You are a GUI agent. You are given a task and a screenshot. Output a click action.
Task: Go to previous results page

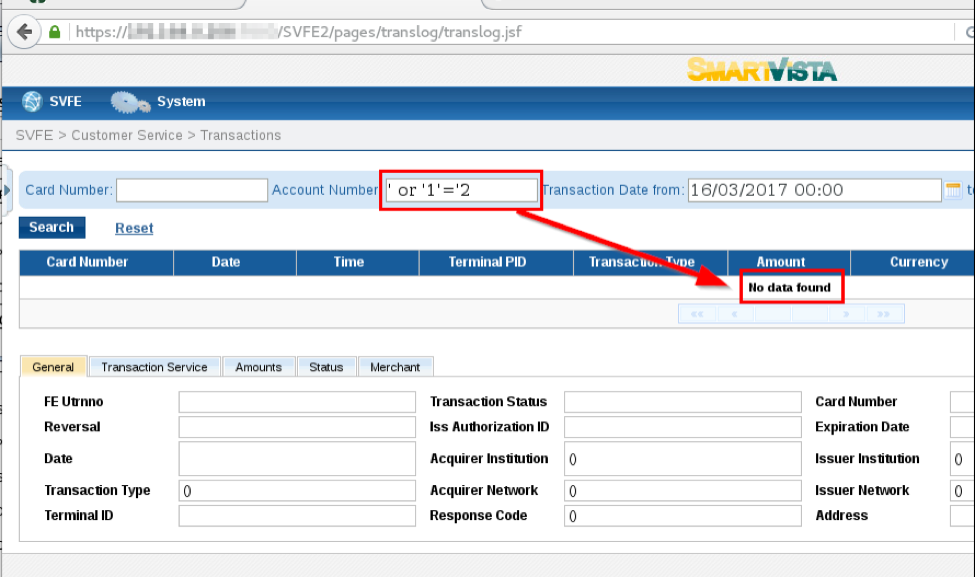(735, 314)
